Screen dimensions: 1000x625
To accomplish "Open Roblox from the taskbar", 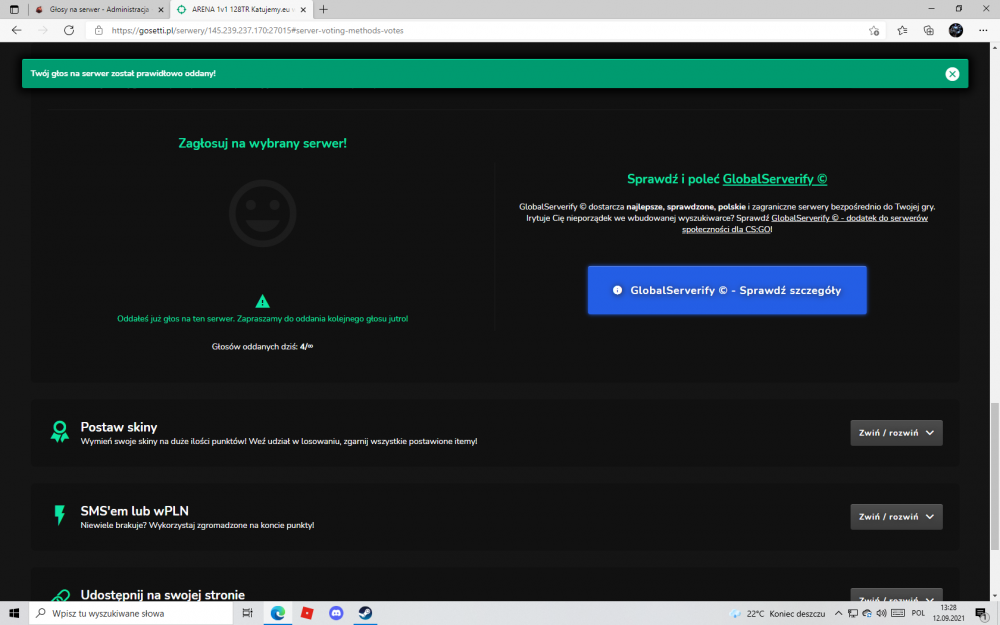I will [307, 613].
